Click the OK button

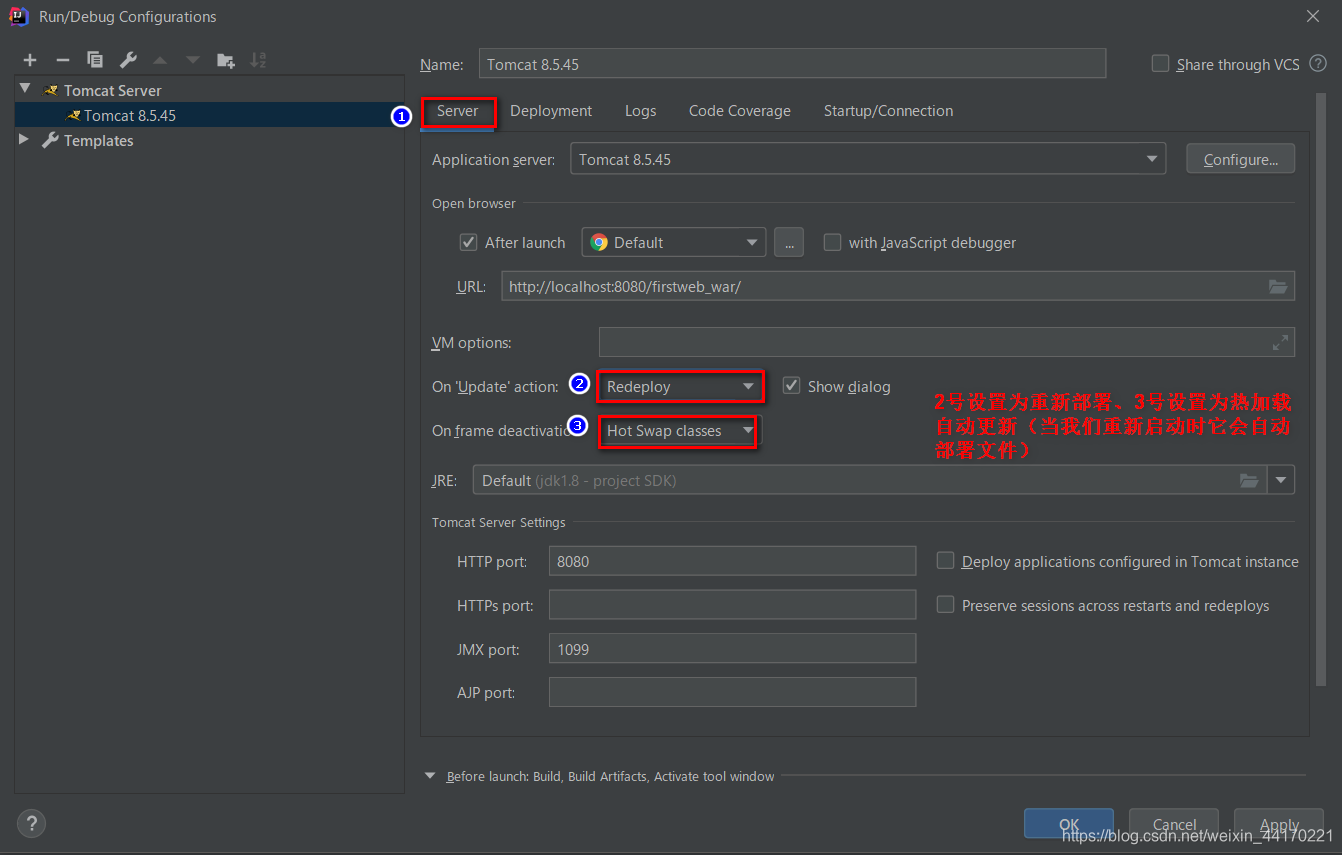pos(1069,824)
